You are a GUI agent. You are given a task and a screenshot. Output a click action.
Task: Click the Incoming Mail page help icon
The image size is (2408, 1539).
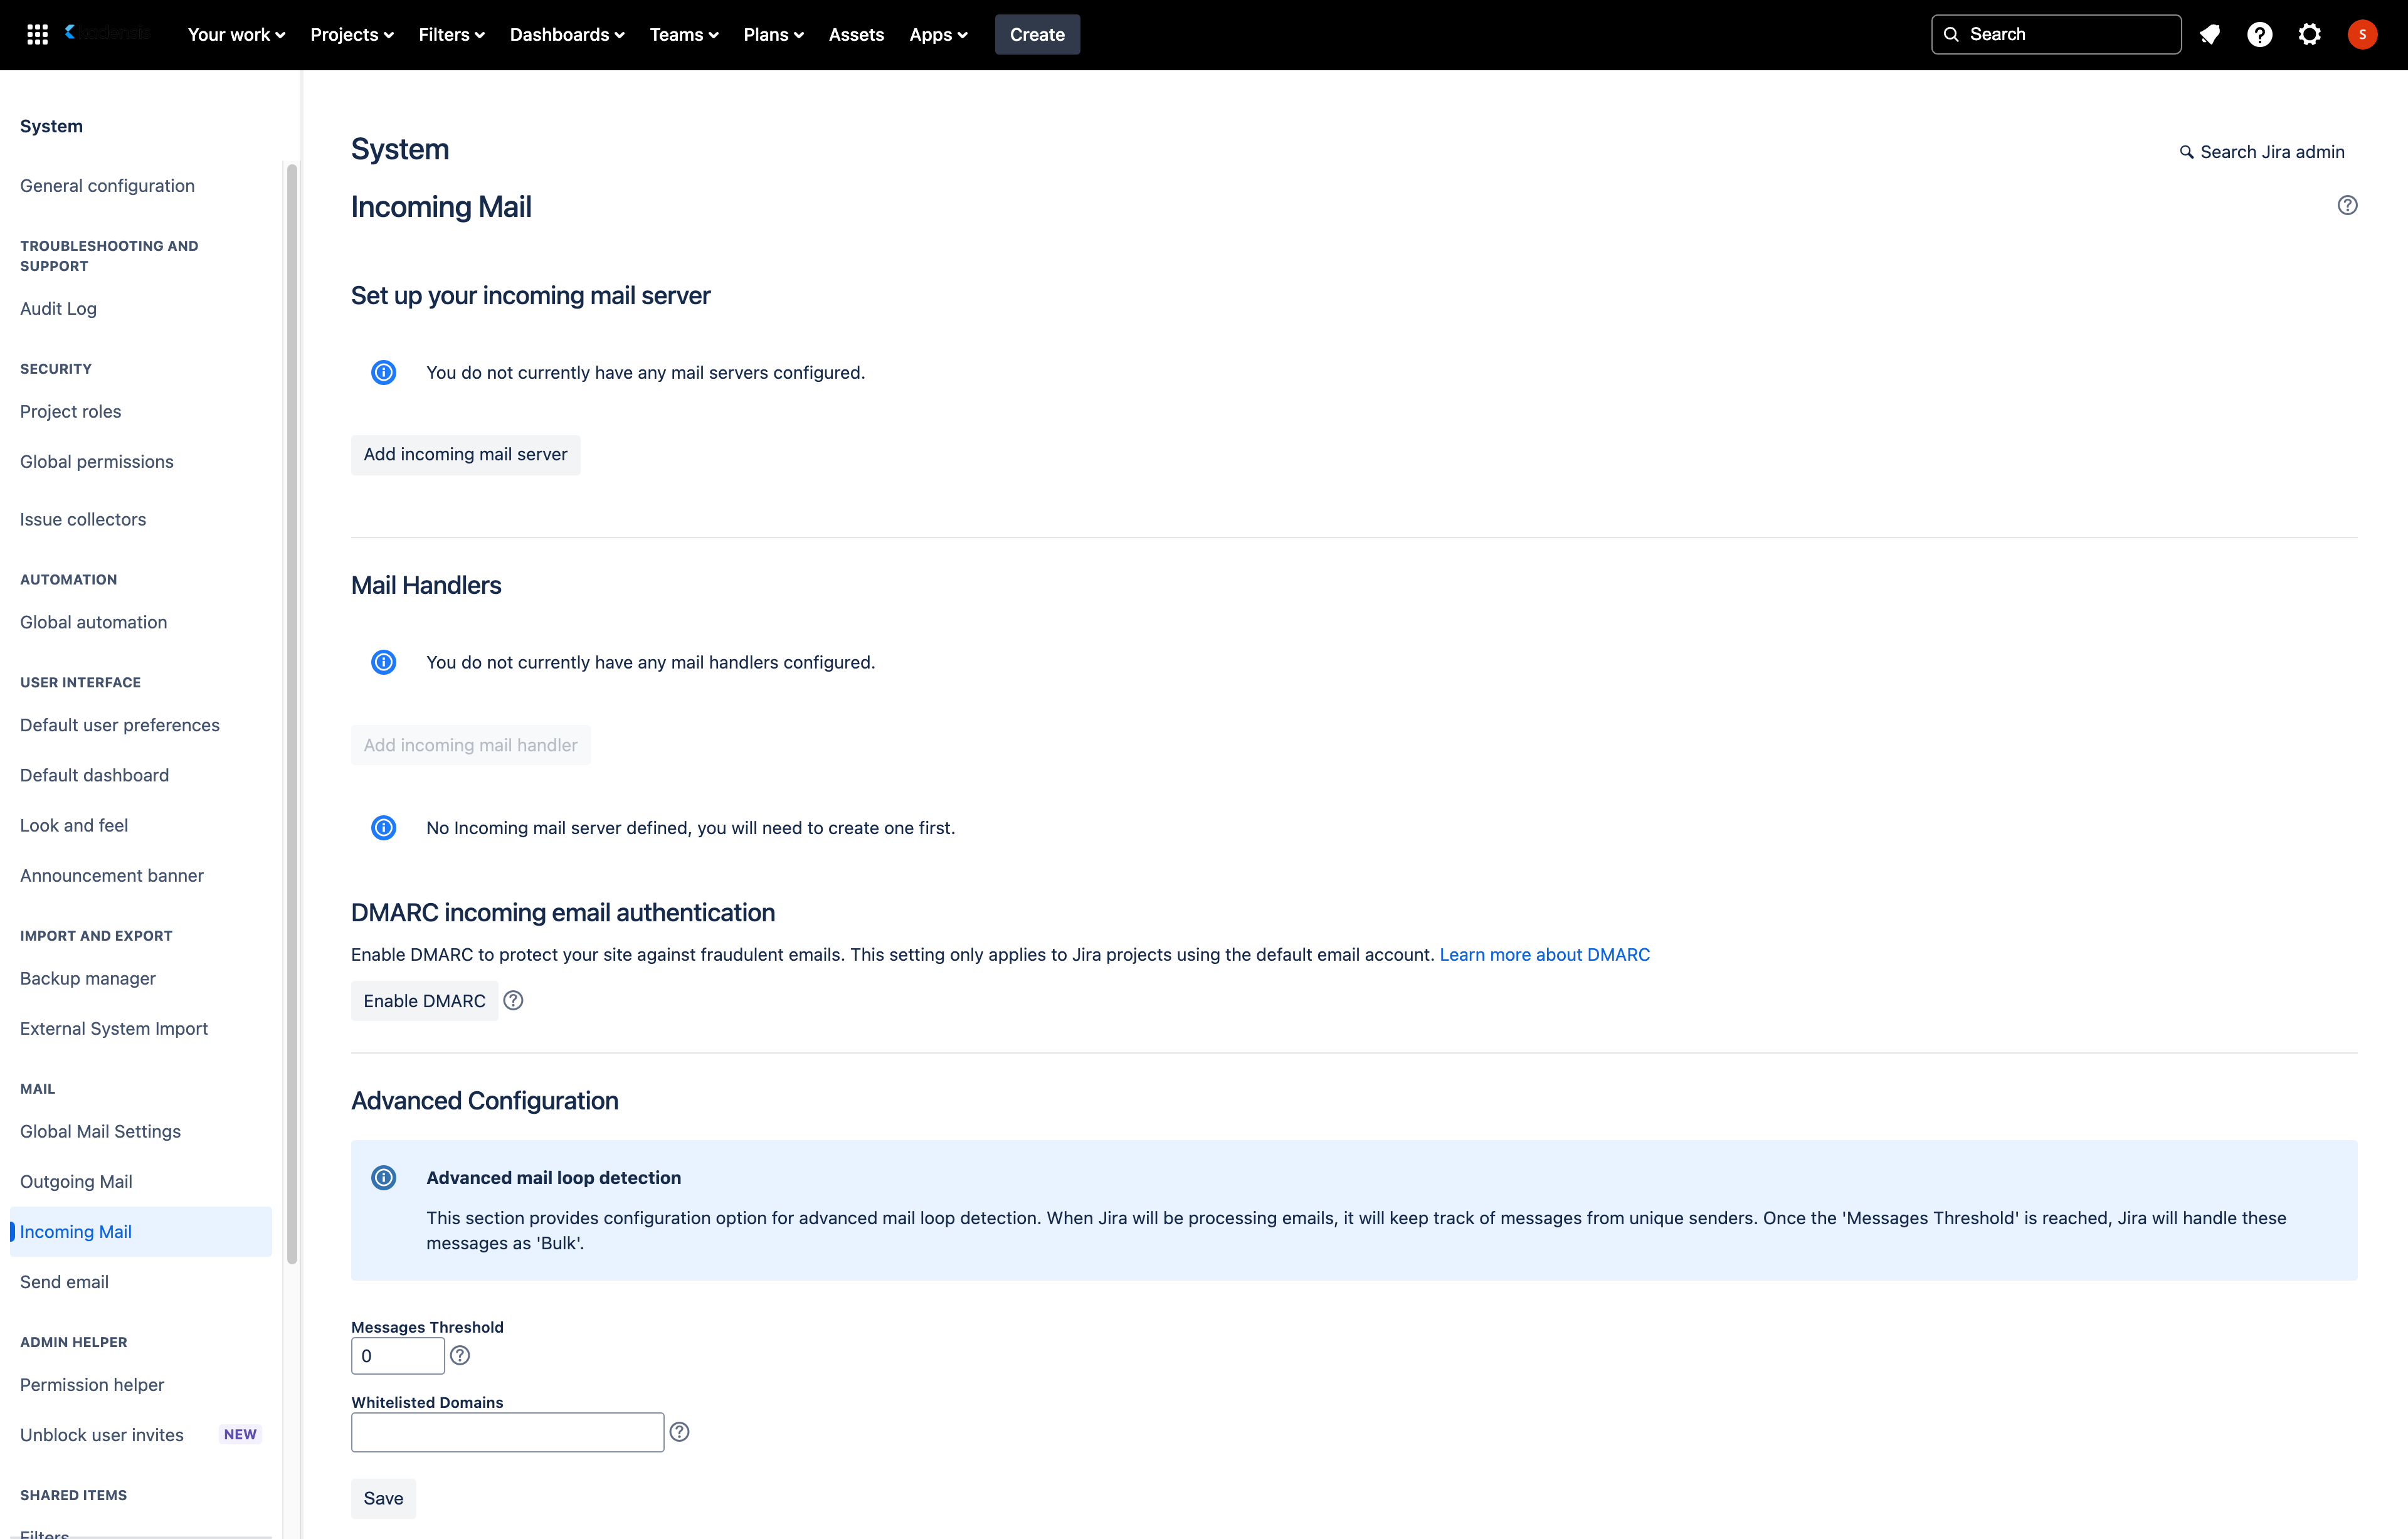click(2347, 205)
